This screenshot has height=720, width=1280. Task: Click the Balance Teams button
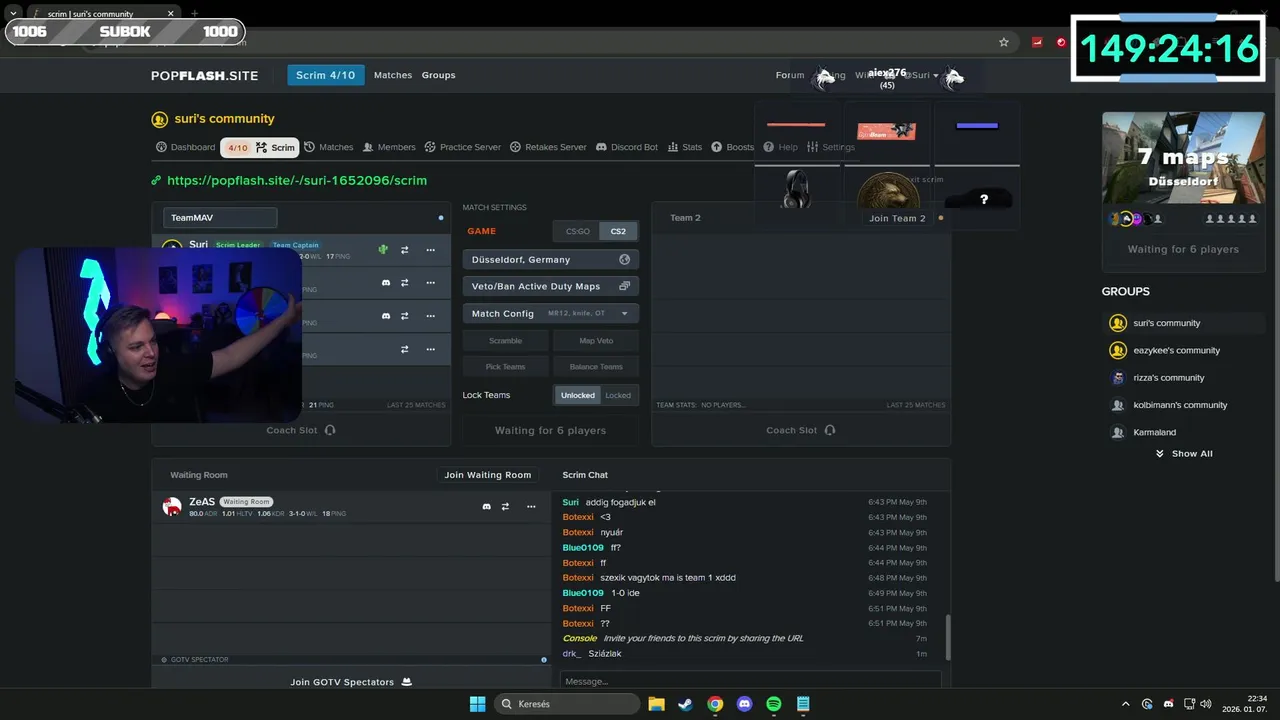pos(596,367)
